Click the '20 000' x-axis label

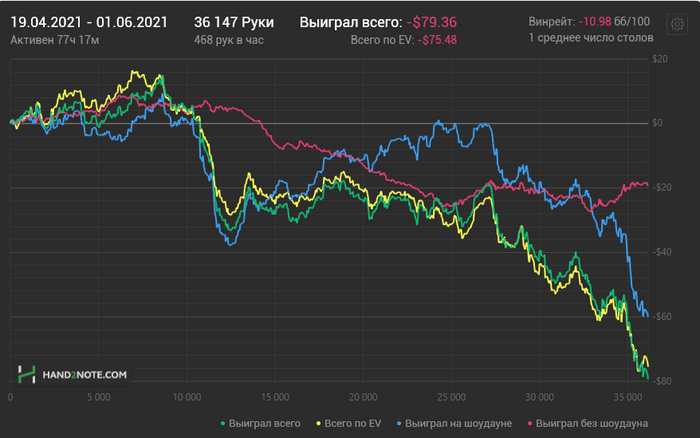[x=363, y=397]
